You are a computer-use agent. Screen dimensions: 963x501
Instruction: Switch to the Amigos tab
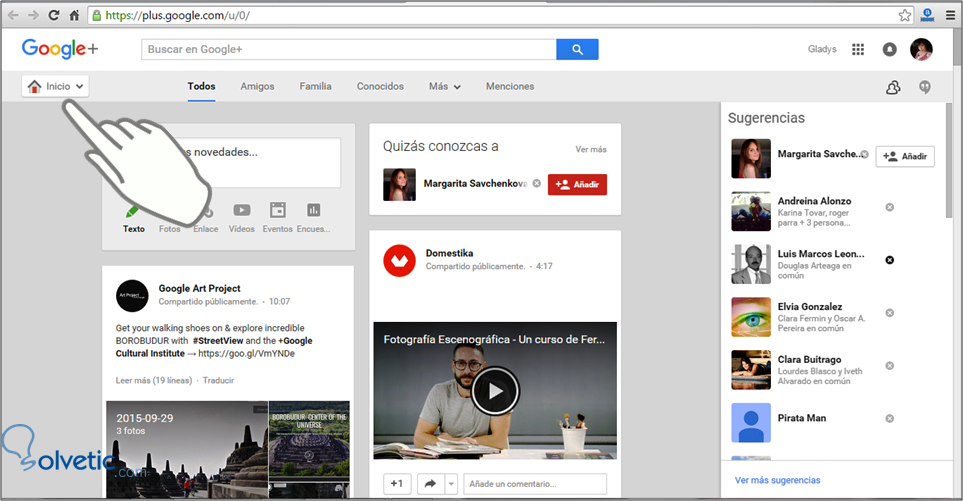pos(257,87)
